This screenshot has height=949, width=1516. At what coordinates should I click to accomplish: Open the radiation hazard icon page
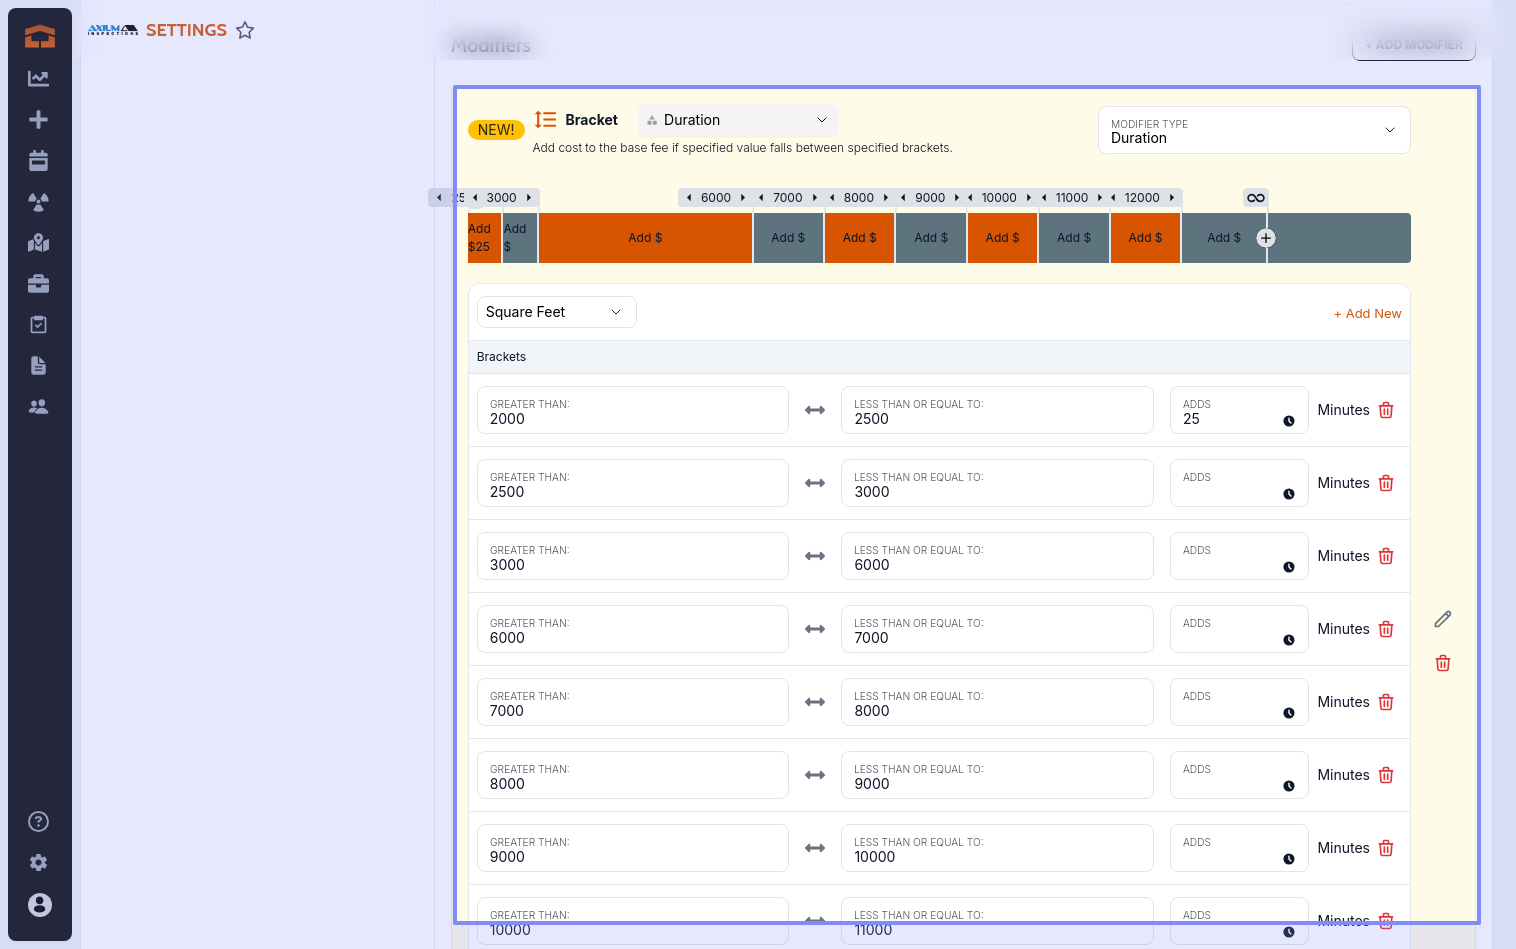click(x=38, y=202)
